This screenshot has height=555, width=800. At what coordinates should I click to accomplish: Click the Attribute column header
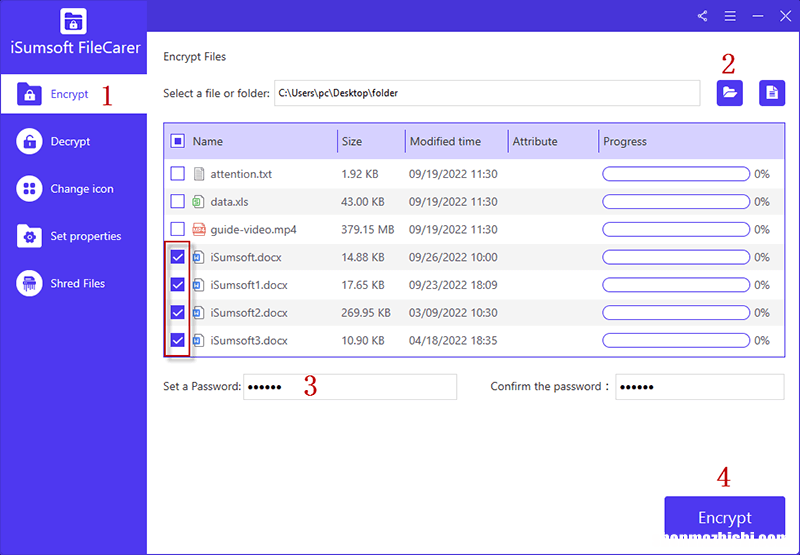535,142
